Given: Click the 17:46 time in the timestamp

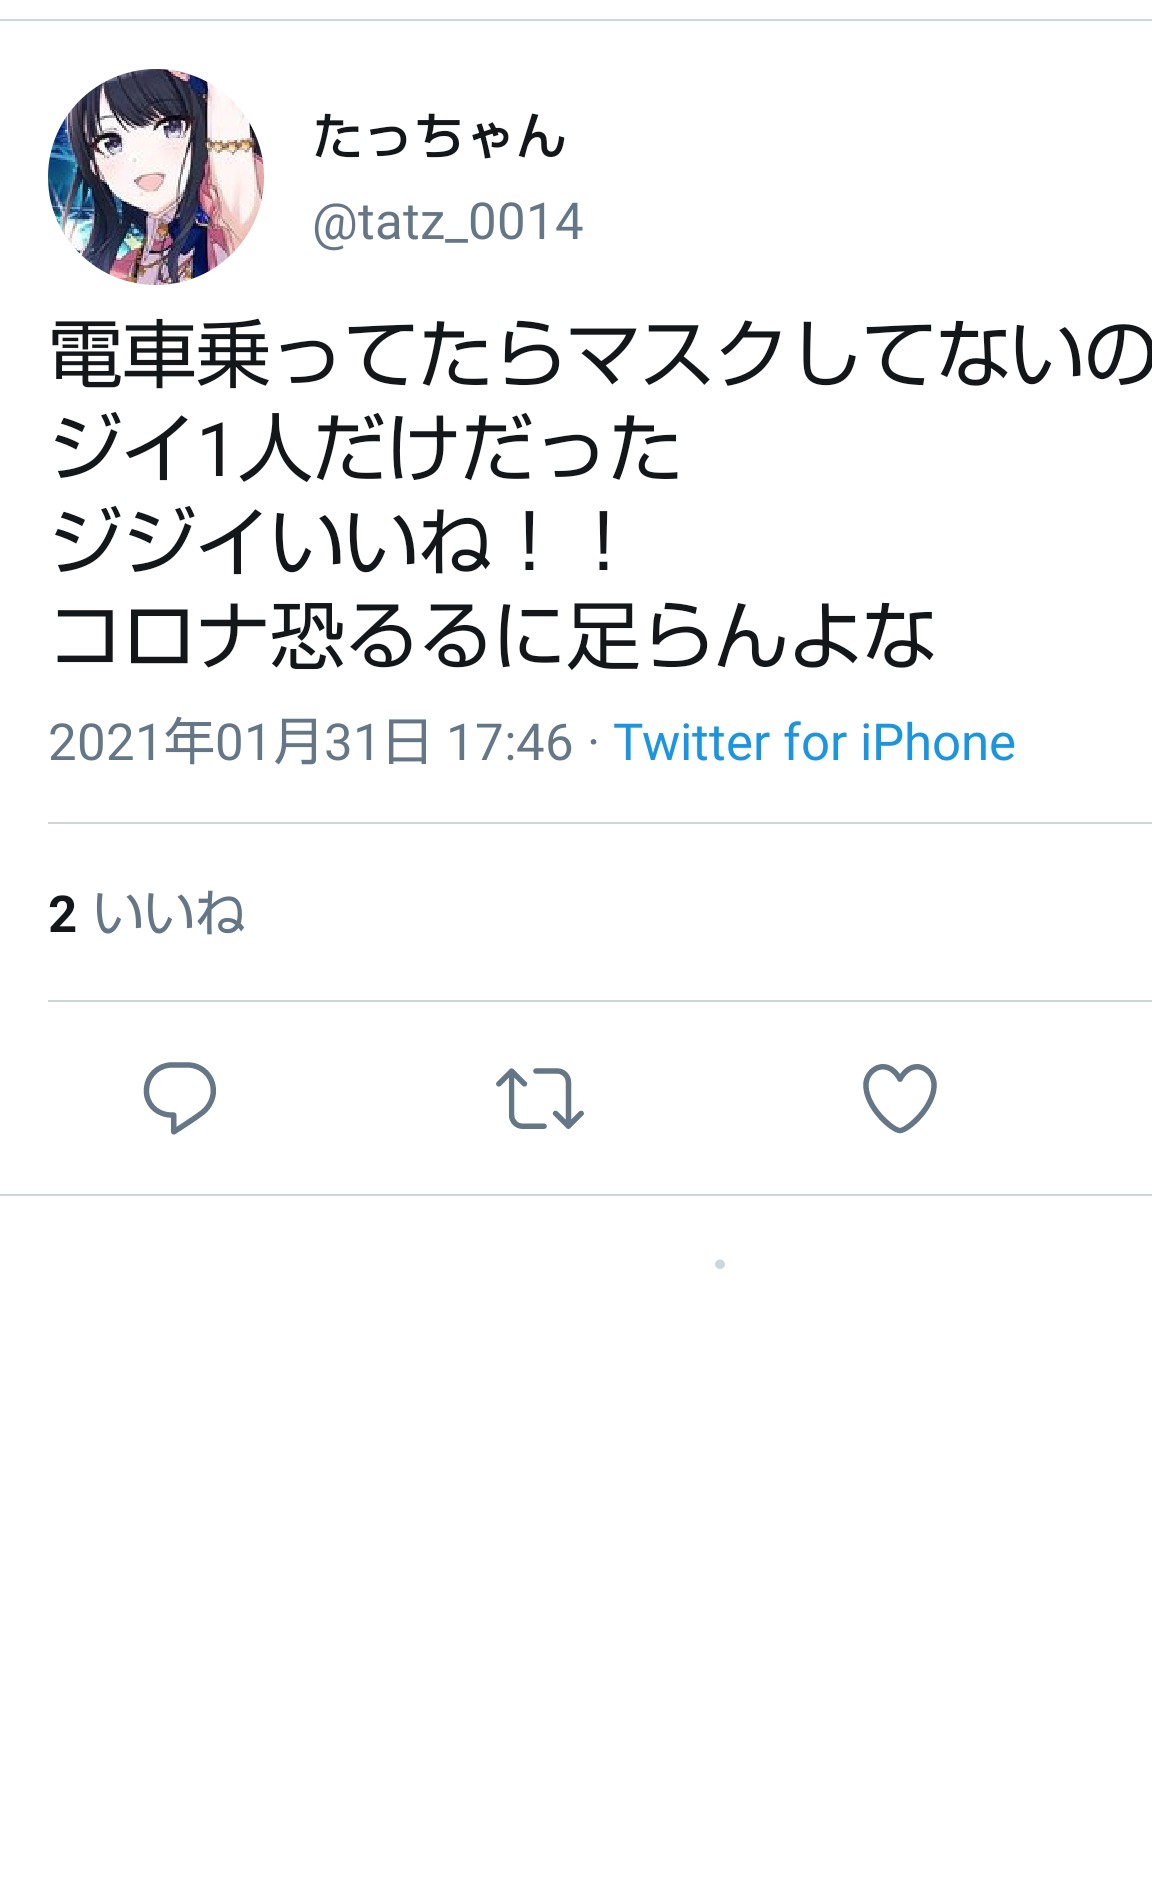Looking at the screenshot, I should pyautogui.click(x=510, y=743).
